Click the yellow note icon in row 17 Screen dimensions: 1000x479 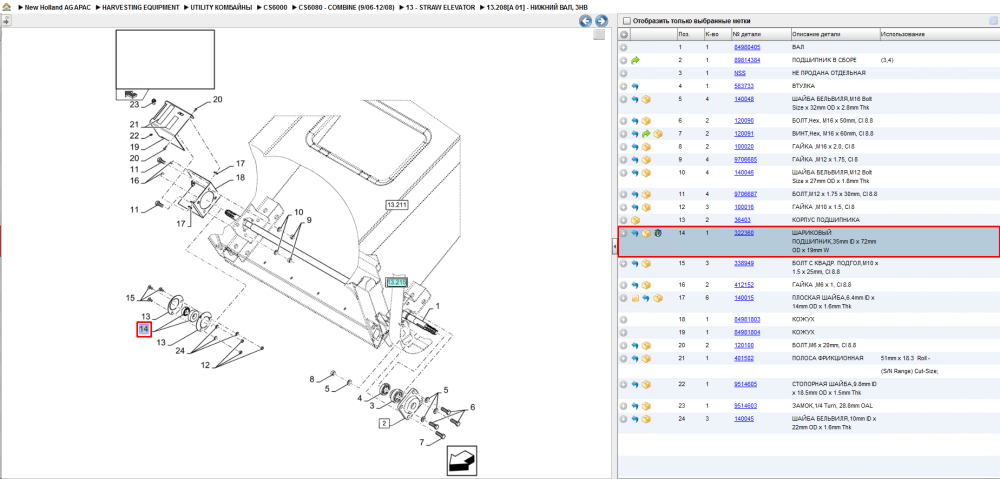(635, 298)
